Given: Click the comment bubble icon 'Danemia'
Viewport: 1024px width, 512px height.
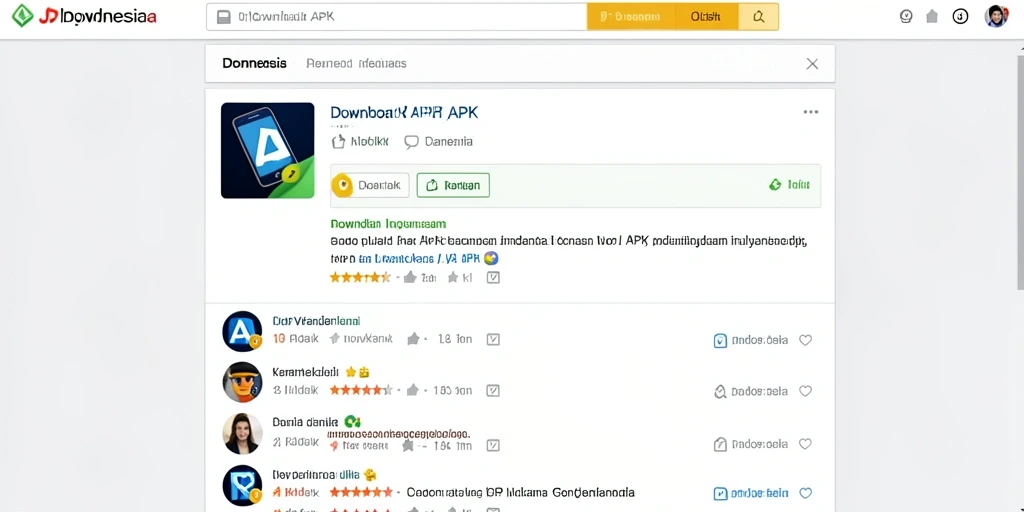Looking at the screenshot, I should (411, 142).
